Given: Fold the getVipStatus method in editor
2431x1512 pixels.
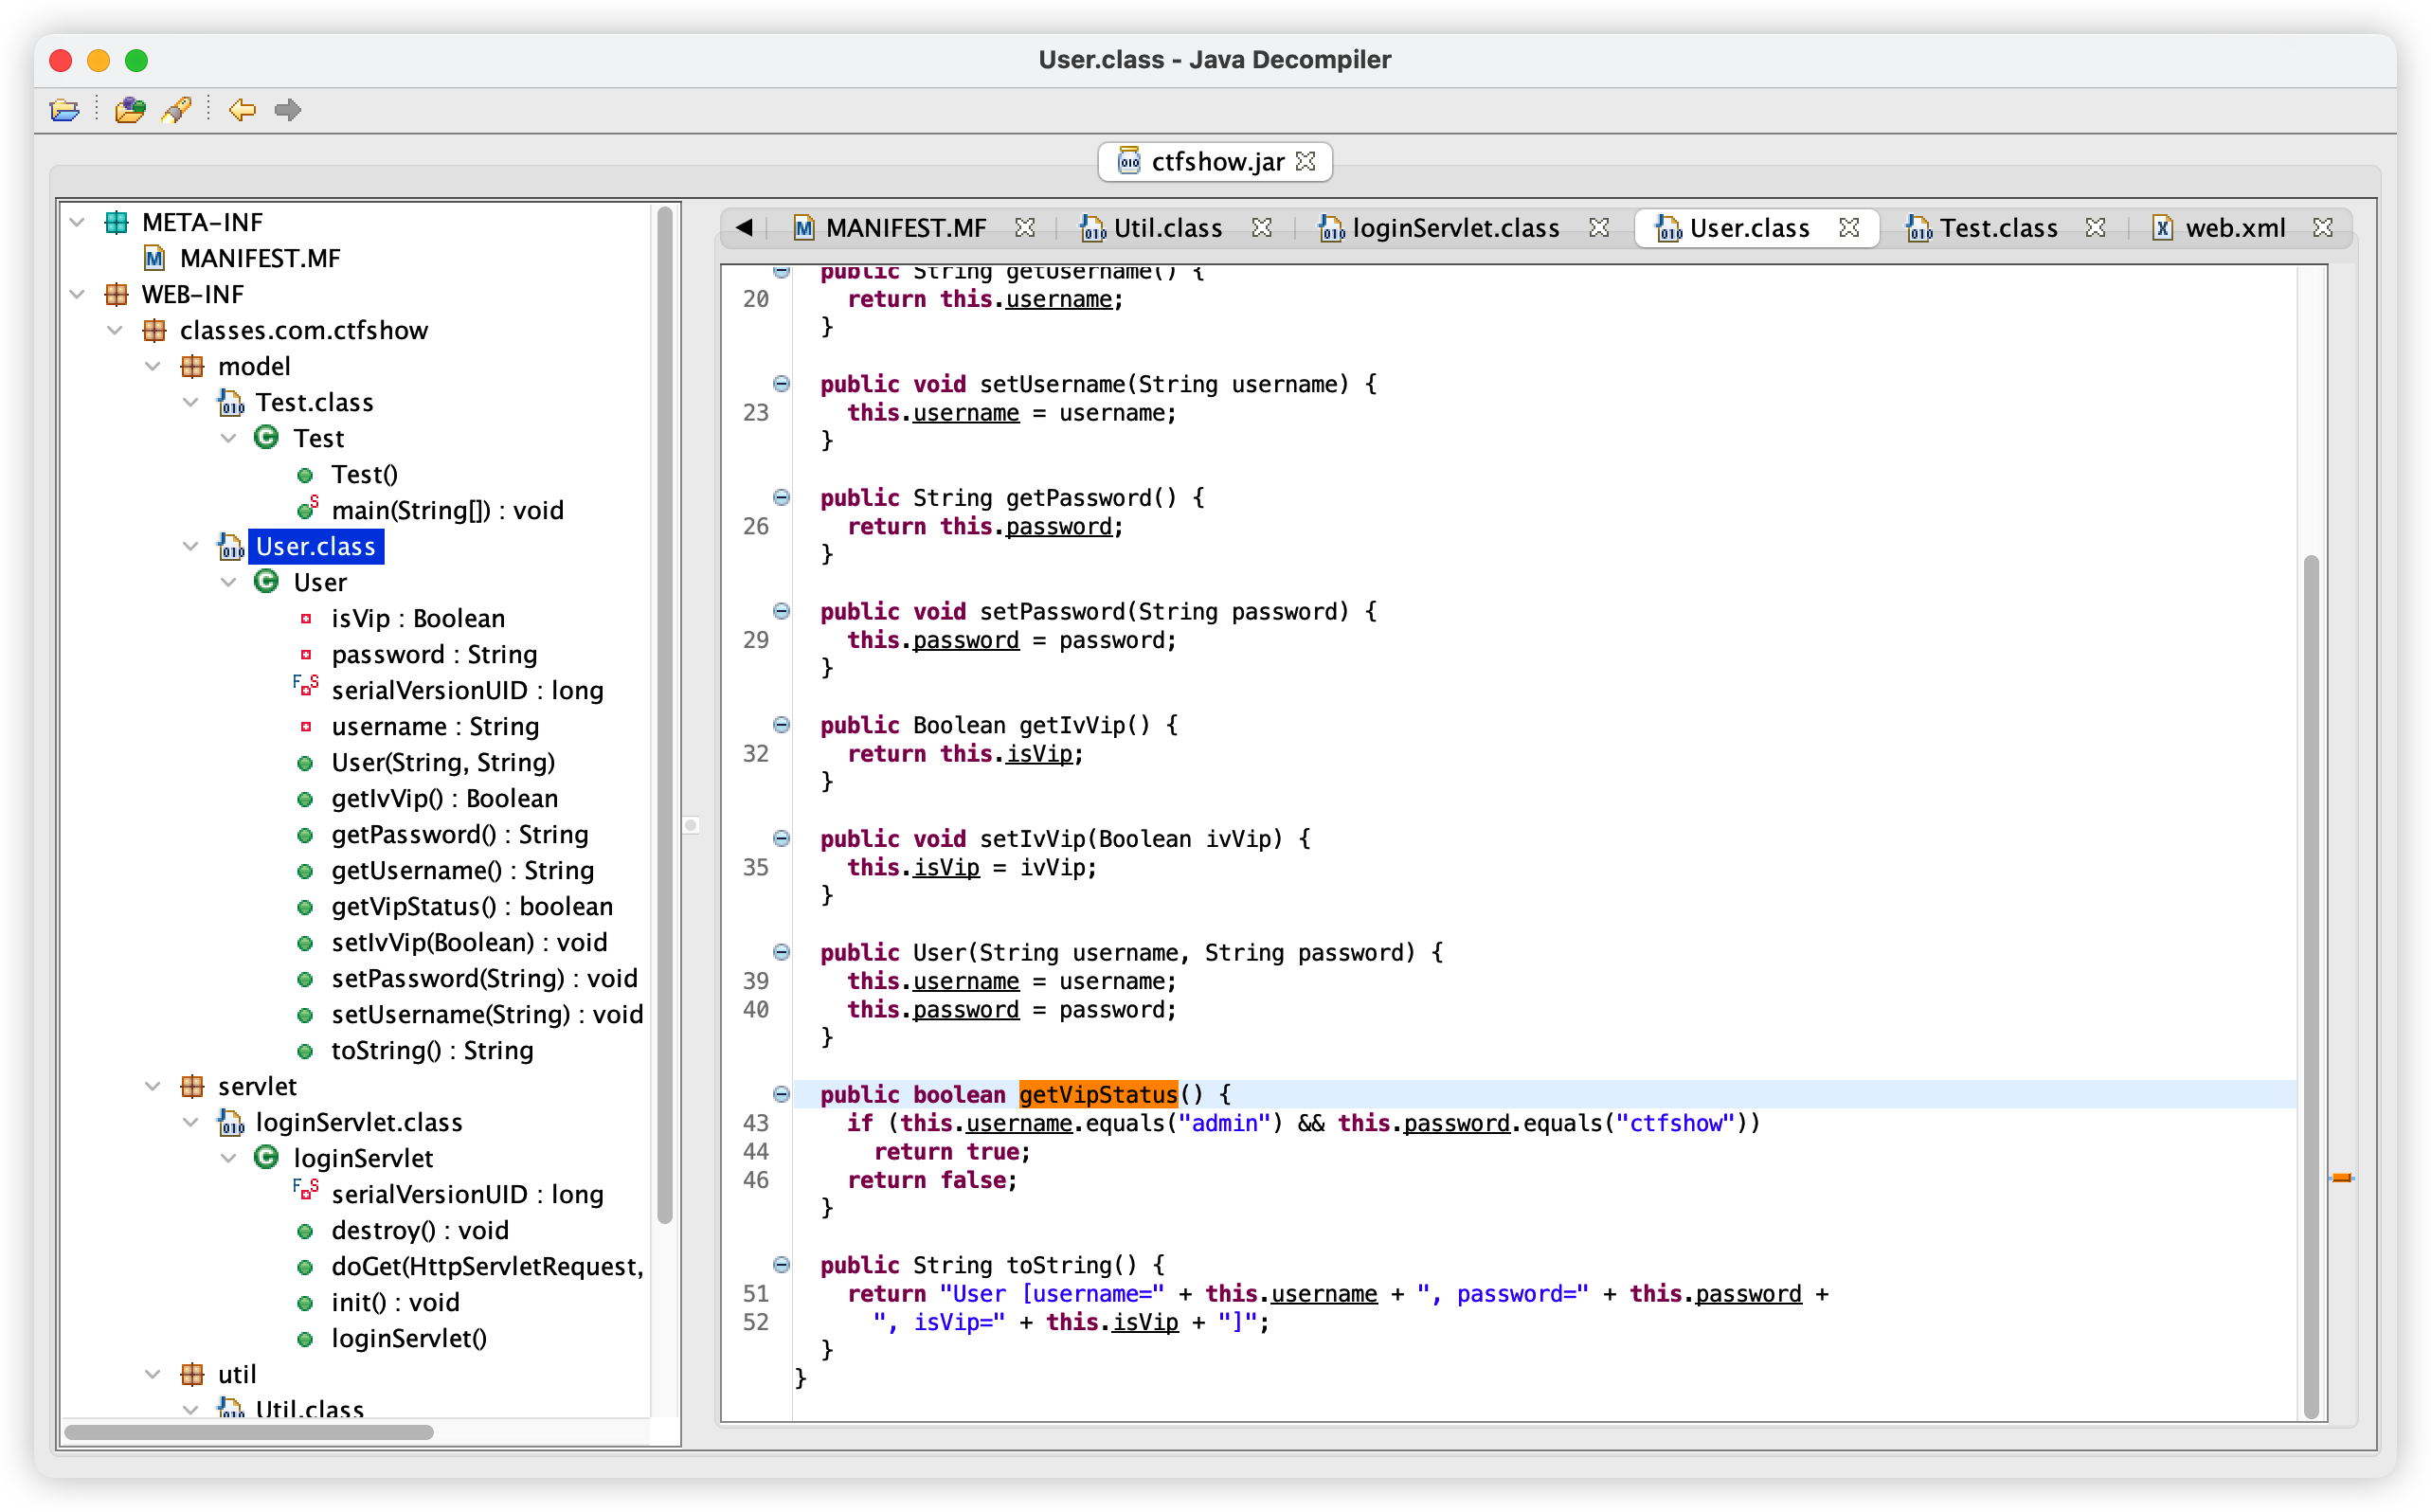Looking at the screenshot, I should point(782,1094).
